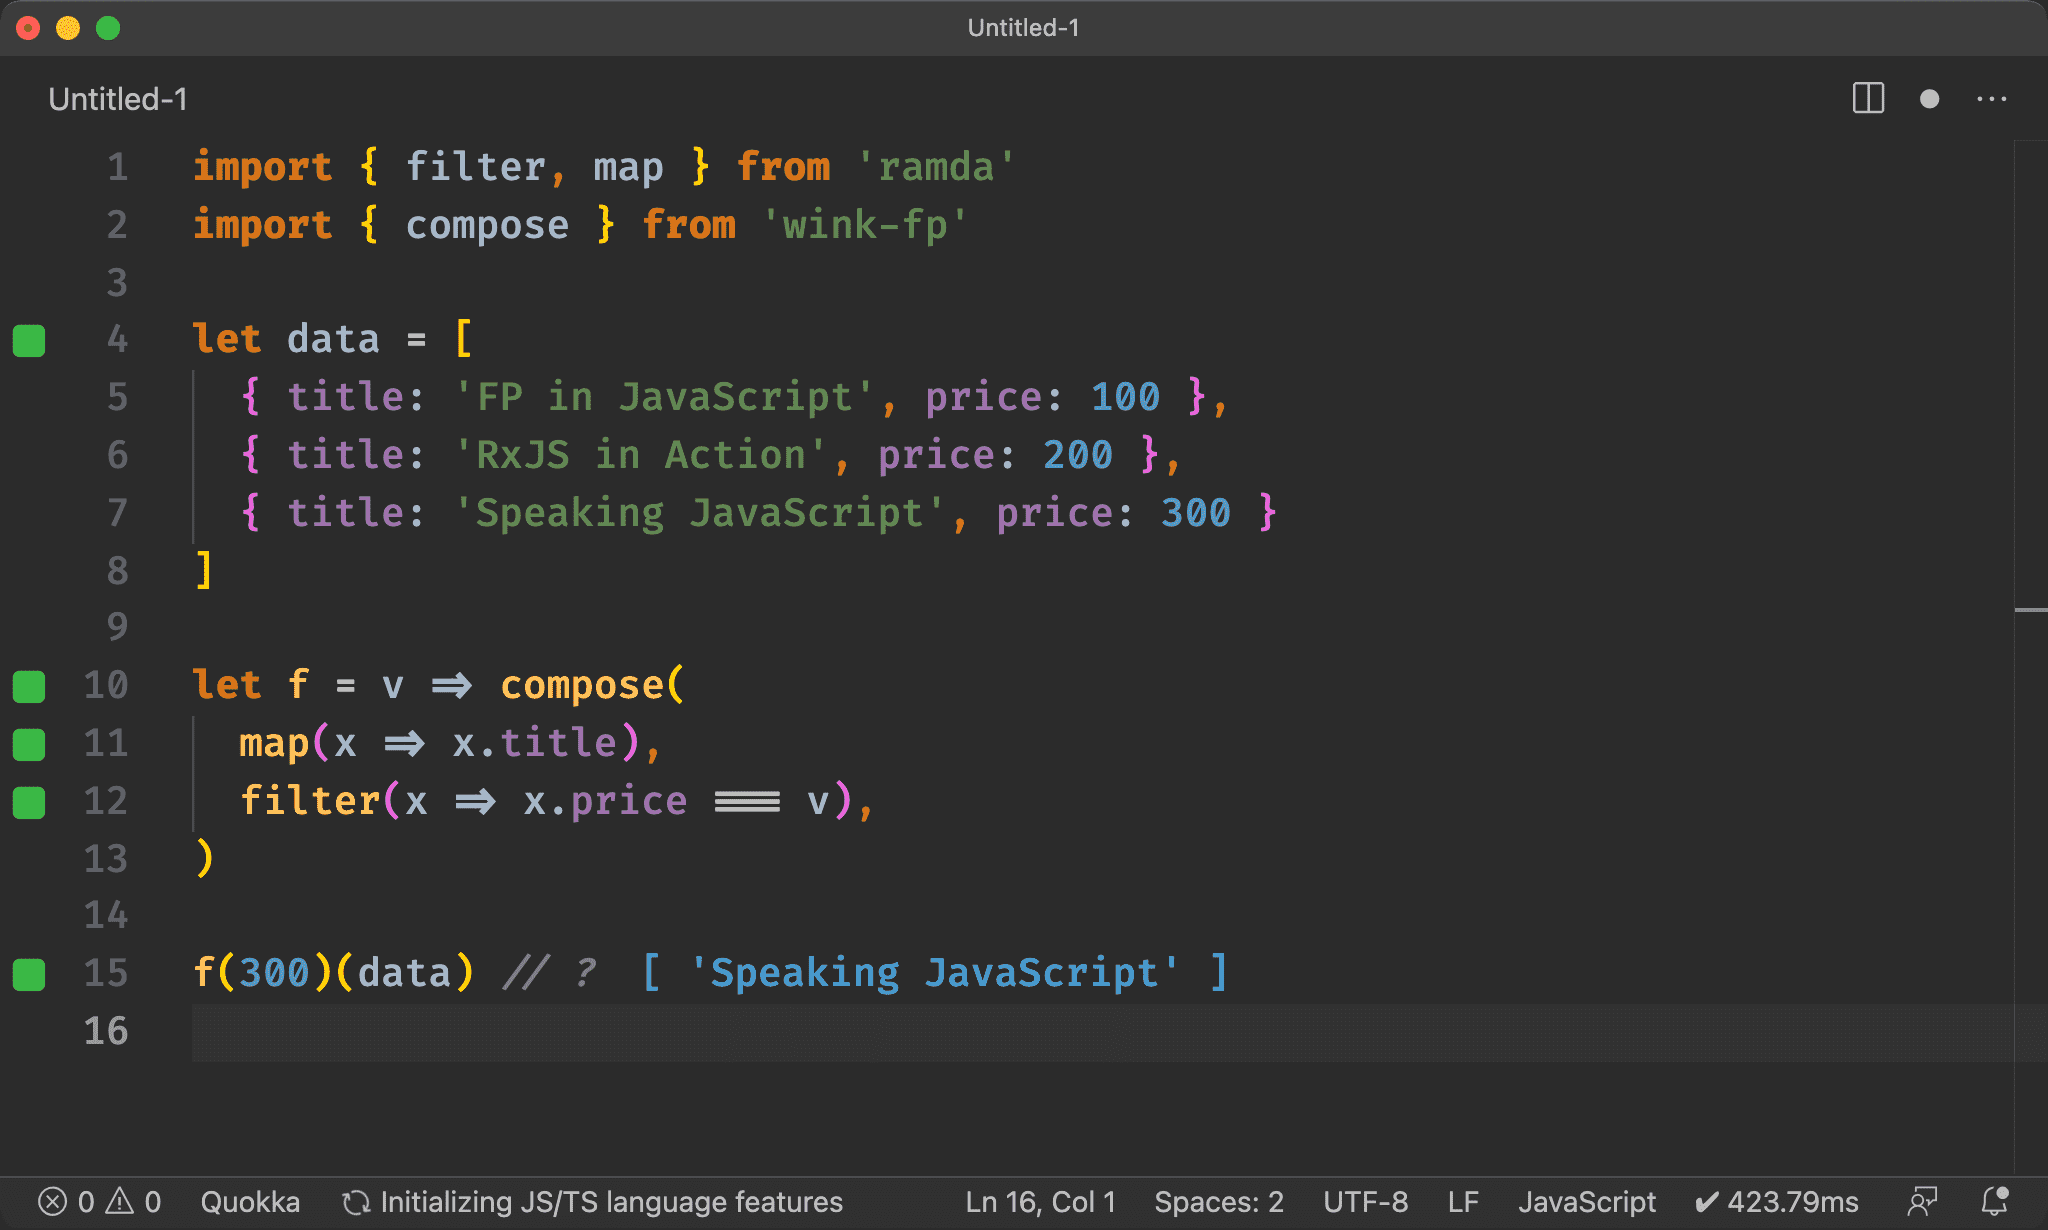2048x1230 pixels.
Task: Click line number 1 in gutter
Action: coord(118,167)
